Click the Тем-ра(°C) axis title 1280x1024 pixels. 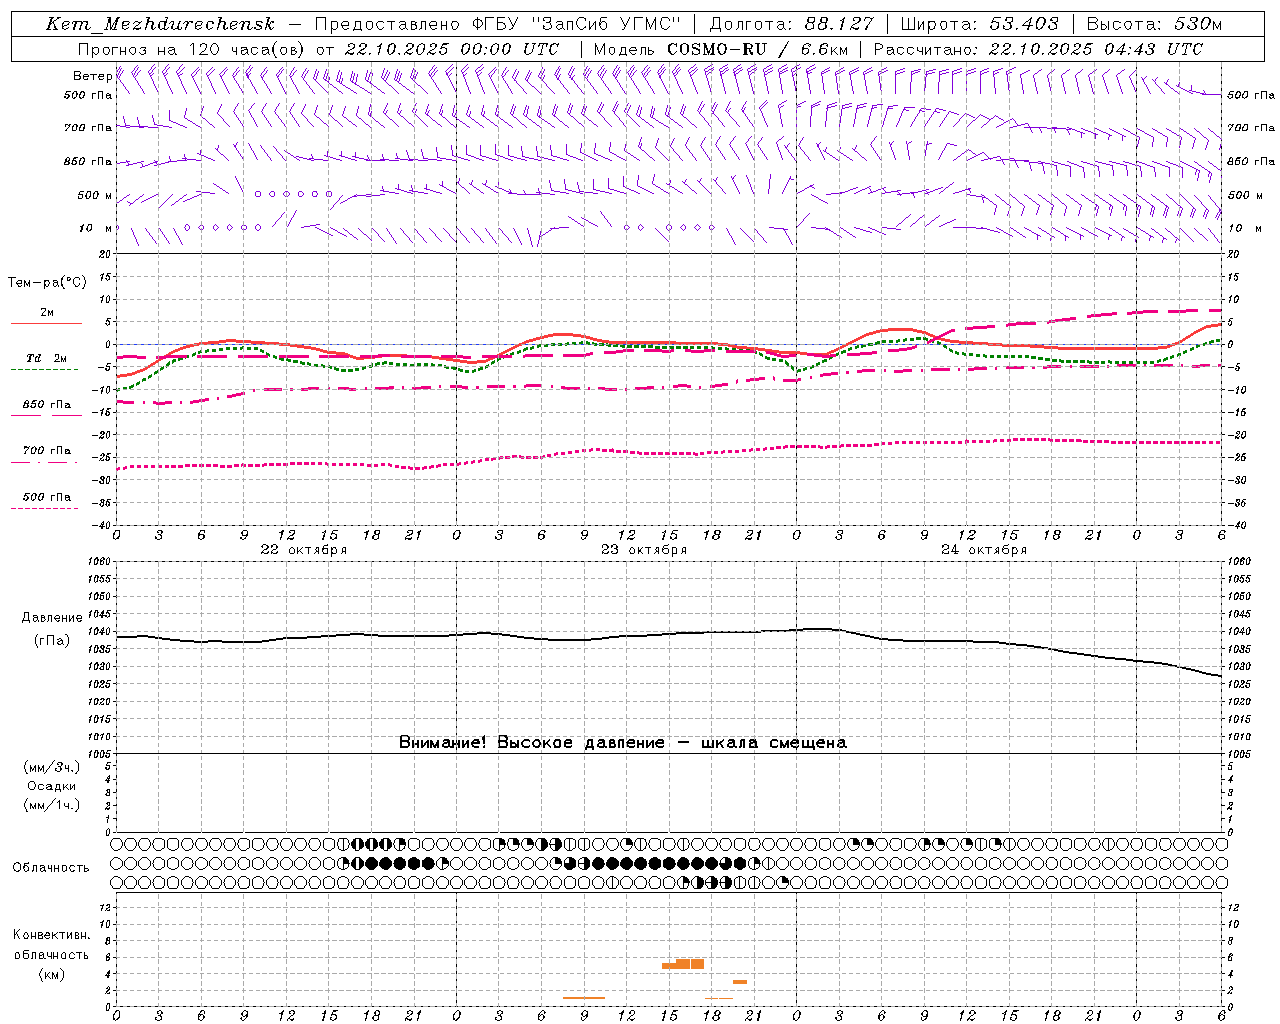[47, 283]
